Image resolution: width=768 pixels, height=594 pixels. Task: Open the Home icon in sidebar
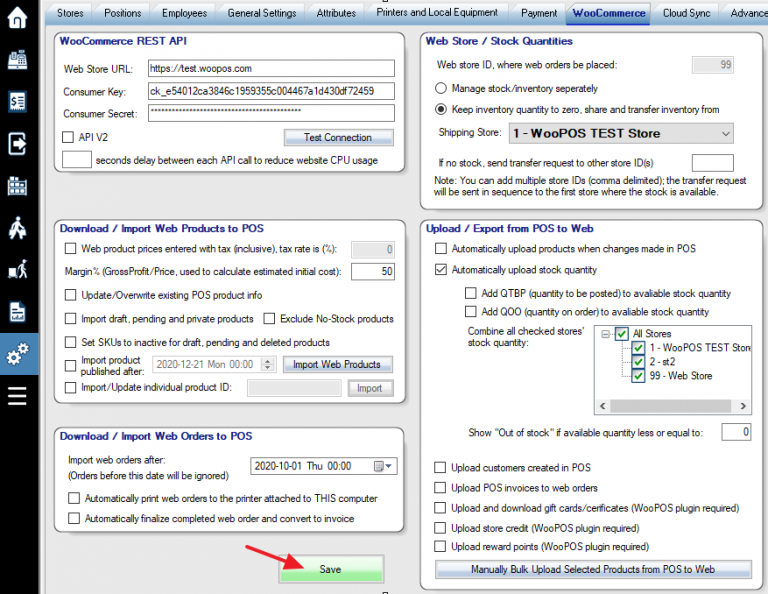[x=17, y=19]
